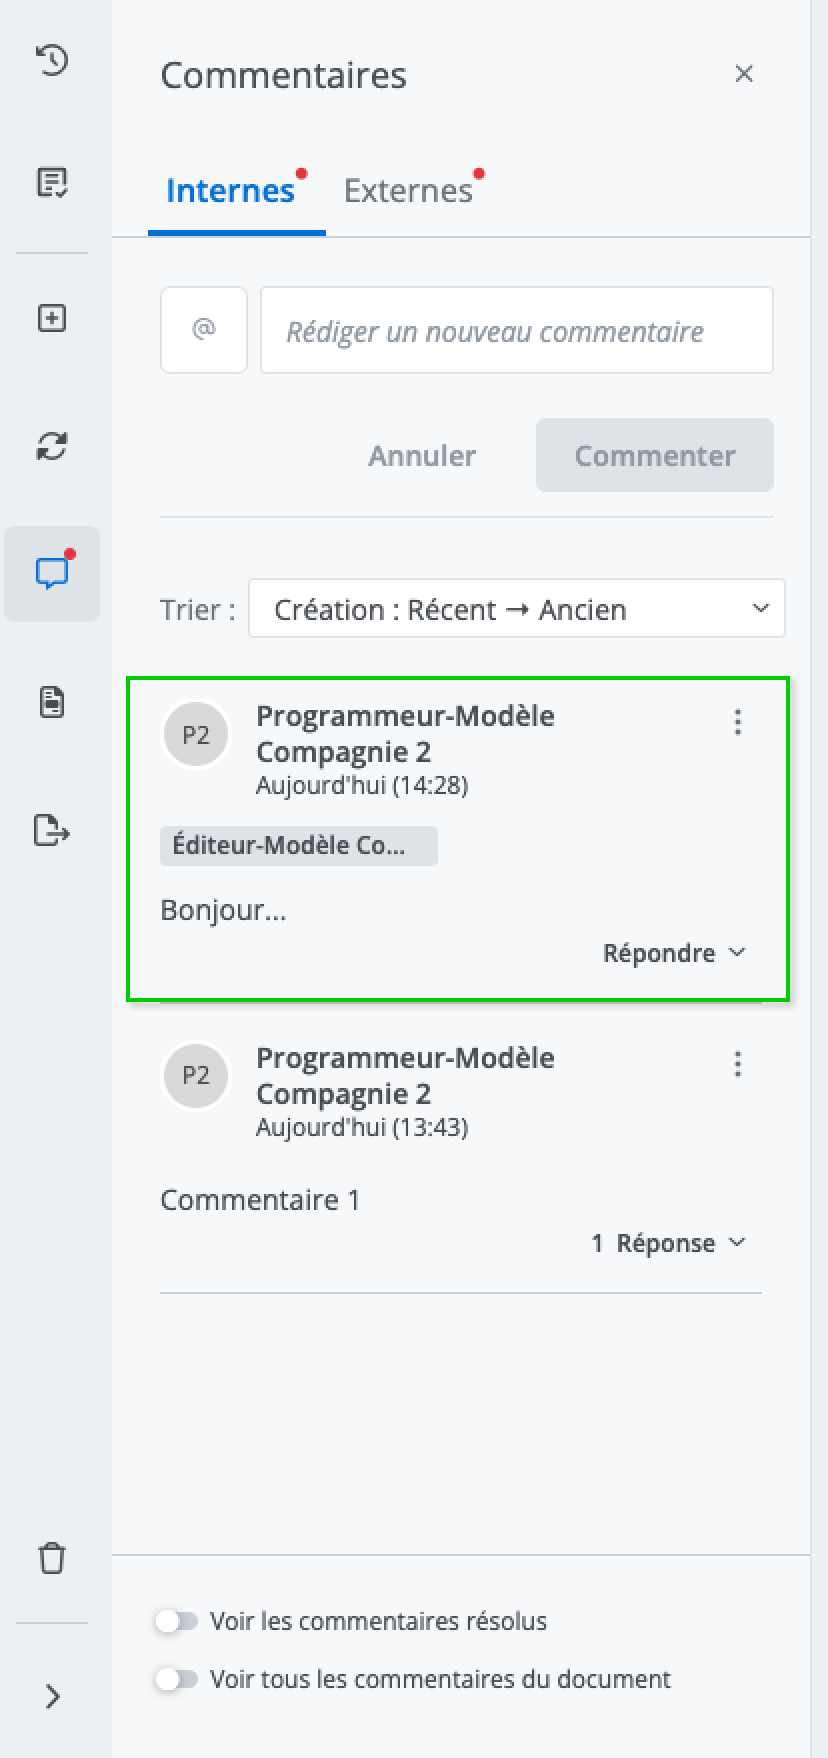Click the Annuler button
Screen dimensions: 828x1758
coord(422,455)
